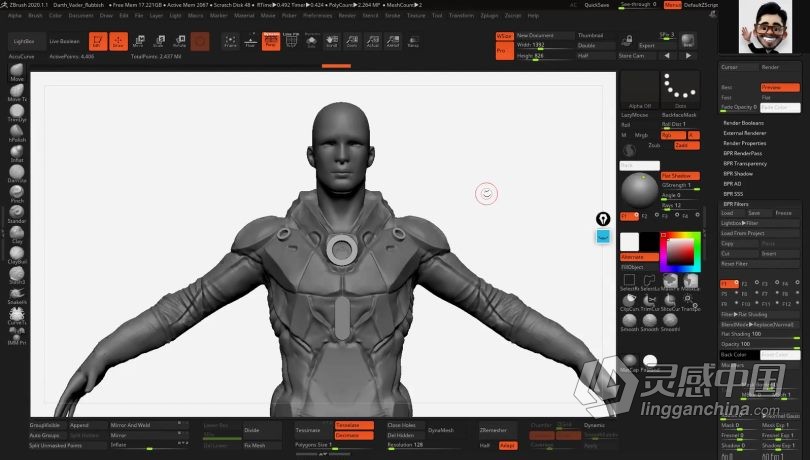
Task: Click the QuickSave button
Action: pyautogui.click(x=597, y=5)
